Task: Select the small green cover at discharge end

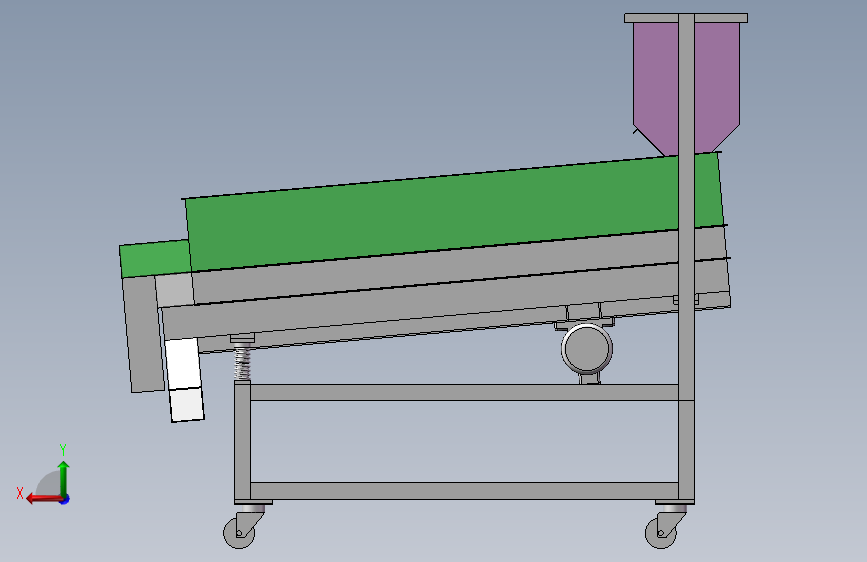Action: [155, 258]
